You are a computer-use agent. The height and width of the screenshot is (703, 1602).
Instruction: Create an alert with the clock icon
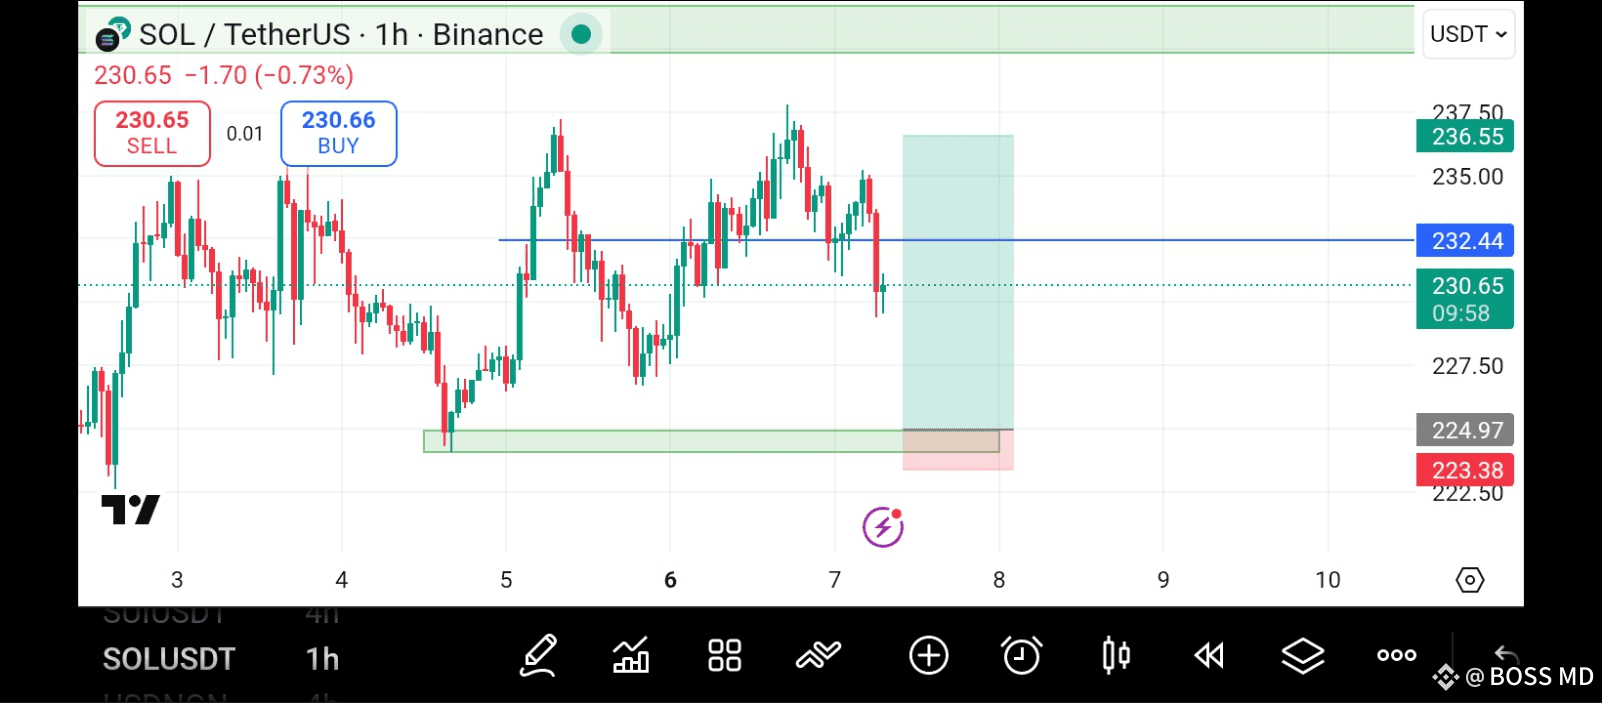[x=1021, y=656]
